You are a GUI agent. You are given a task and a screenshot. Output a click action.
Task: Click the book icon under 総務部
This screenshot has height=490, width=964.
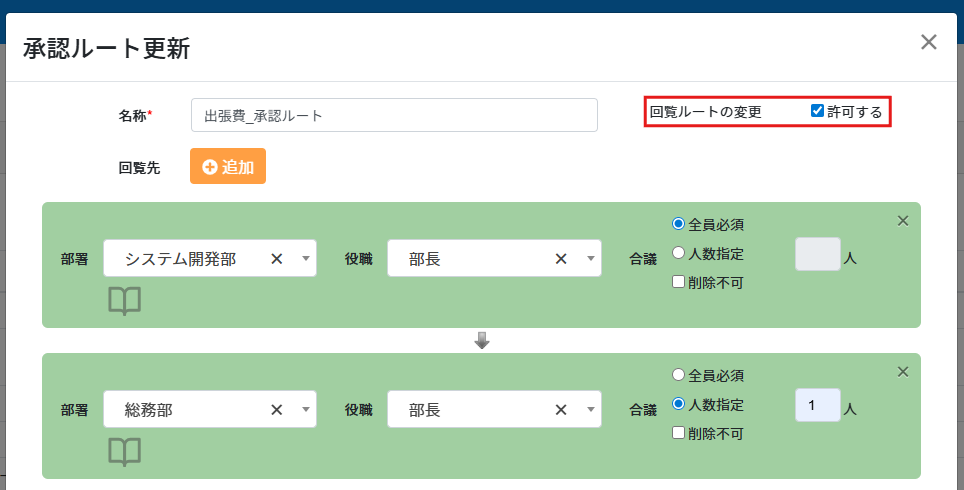[x=124, y=451]
